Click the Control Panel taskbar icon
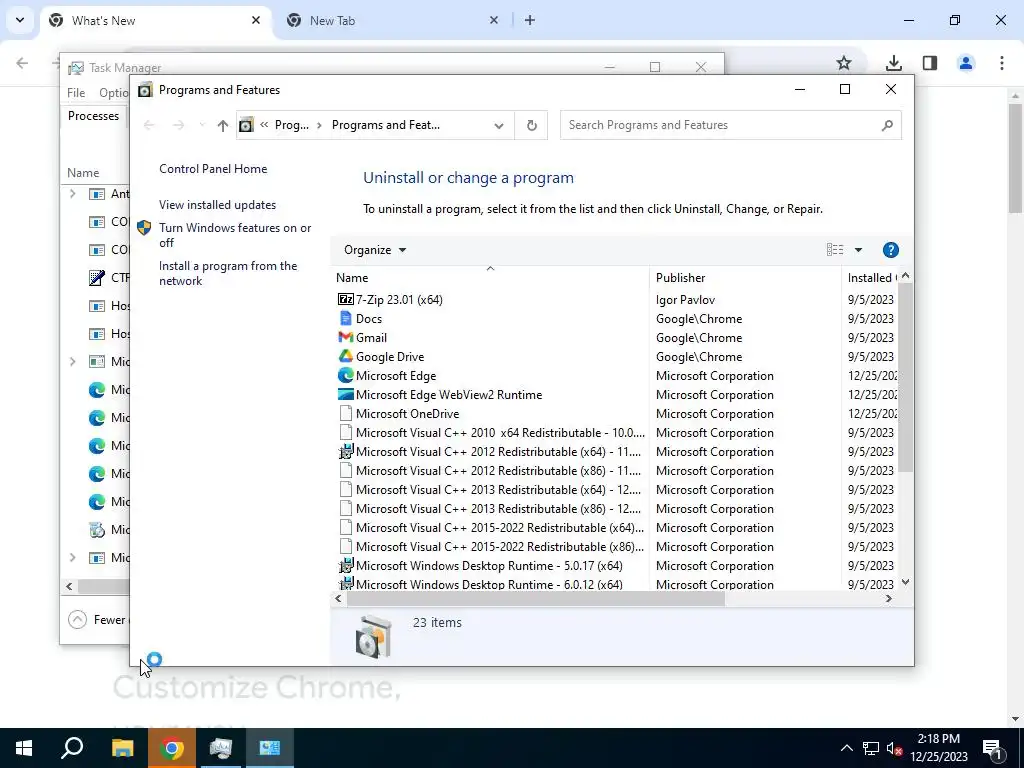The width and height of the screenshot is (1024, 768). pyautogui.click(x=270, y=748)
